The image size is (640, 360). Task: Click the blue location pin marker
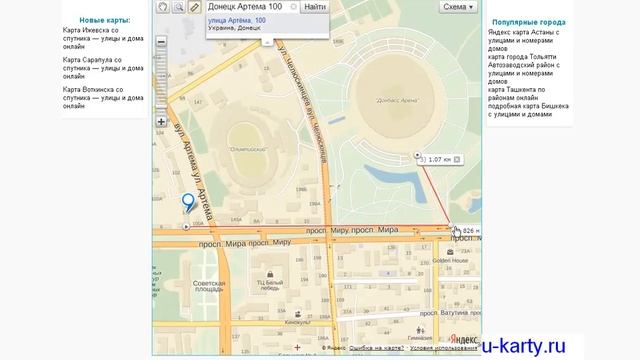188,203
